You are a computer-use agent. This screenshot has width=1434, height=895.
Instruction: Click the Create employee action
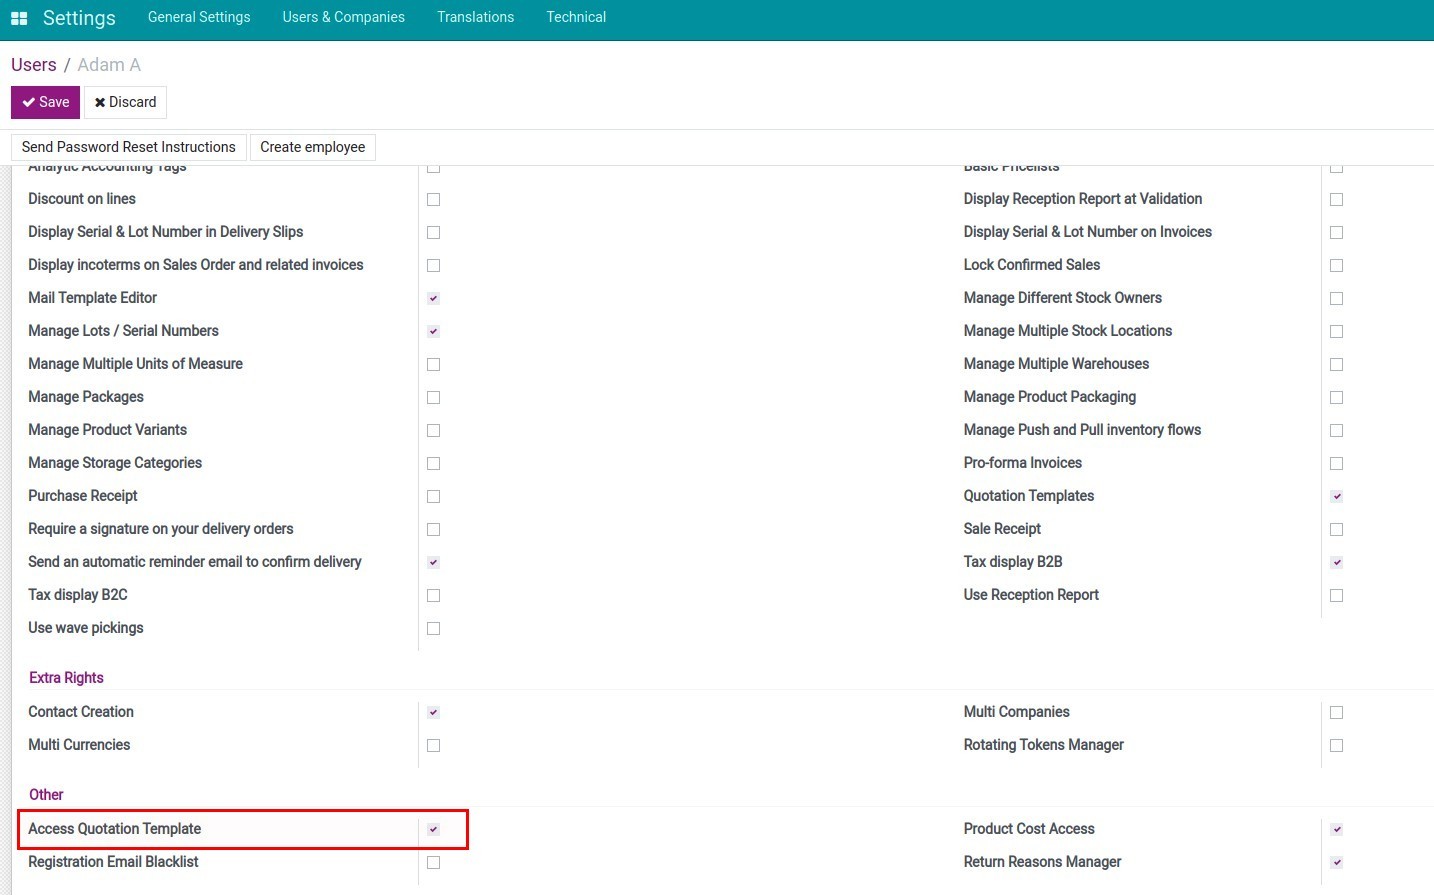pos(312,147)
